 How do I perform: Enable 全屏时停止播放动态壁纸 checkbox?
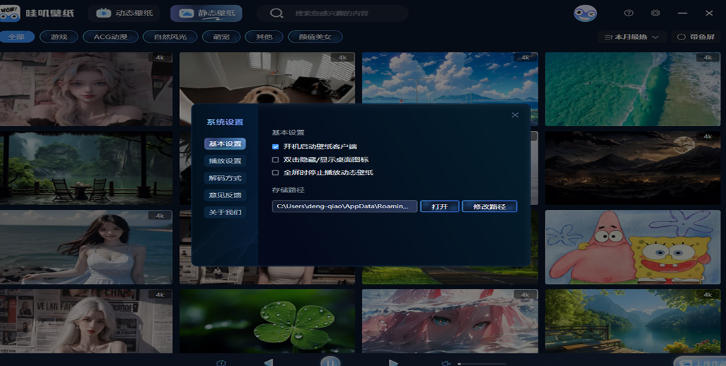(x=275, y=173)
